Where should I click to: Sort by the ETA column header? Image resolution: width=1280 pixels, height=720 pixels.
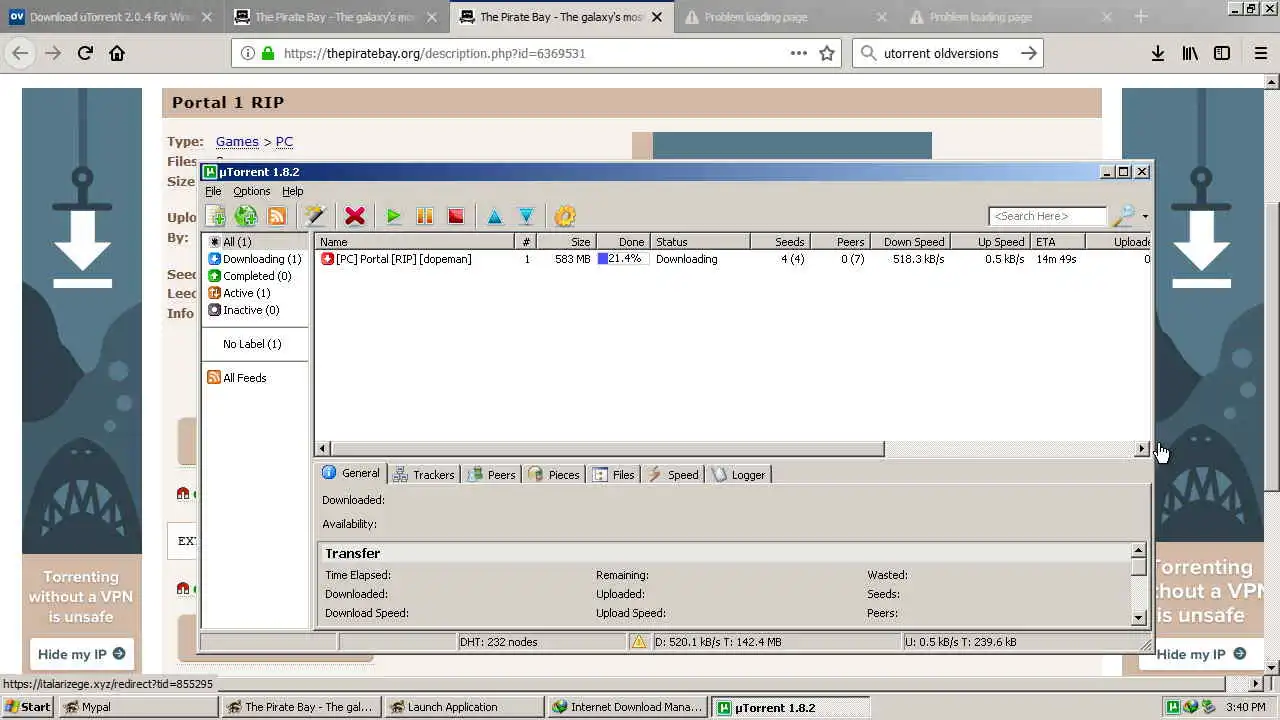1058,242
